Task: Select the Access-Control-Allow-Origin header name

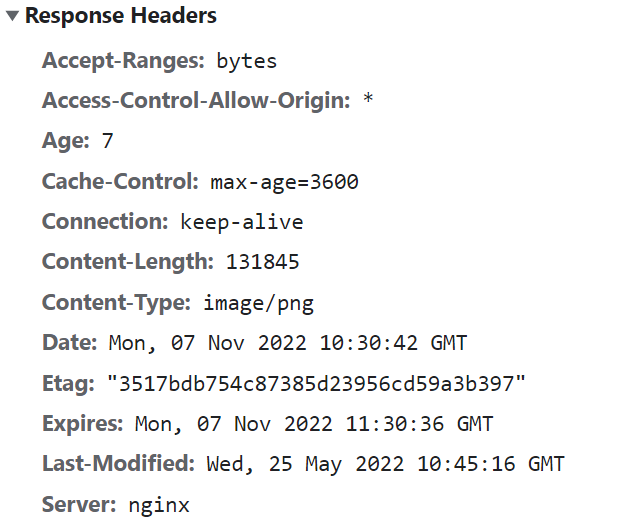Action: click(x=197, y=101)
